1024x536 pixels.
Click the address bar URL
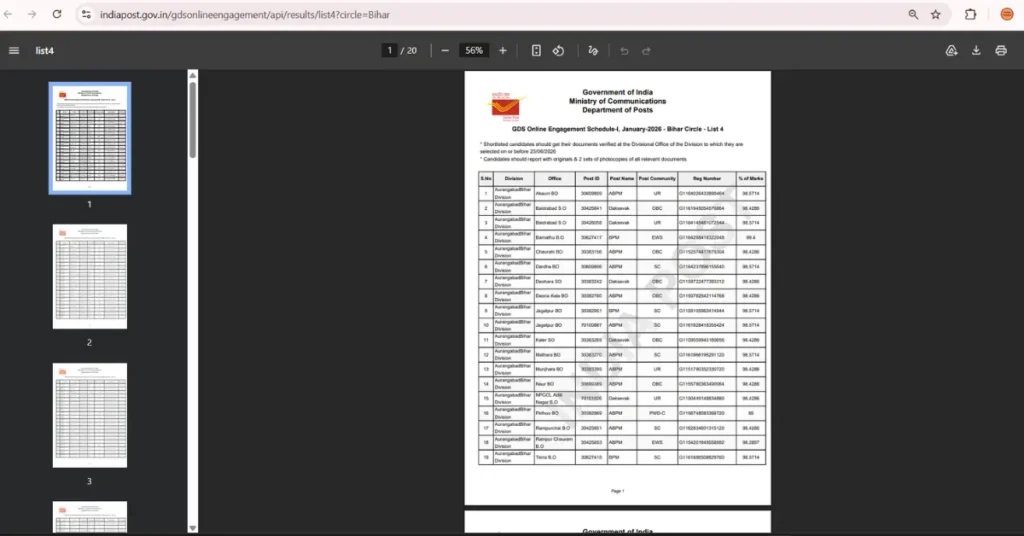[x=245, y=14]
